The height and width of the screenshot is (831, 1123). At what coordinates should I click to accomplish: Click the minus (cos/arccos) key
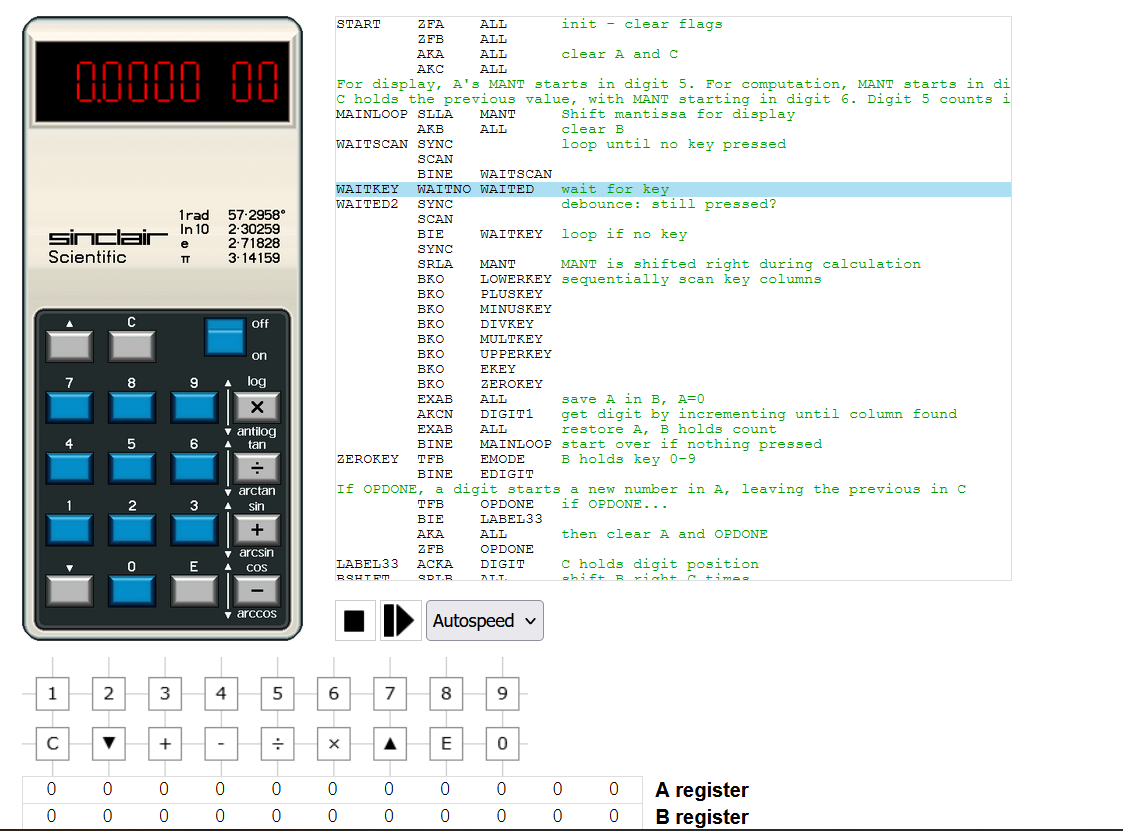(x=257, y=591)
